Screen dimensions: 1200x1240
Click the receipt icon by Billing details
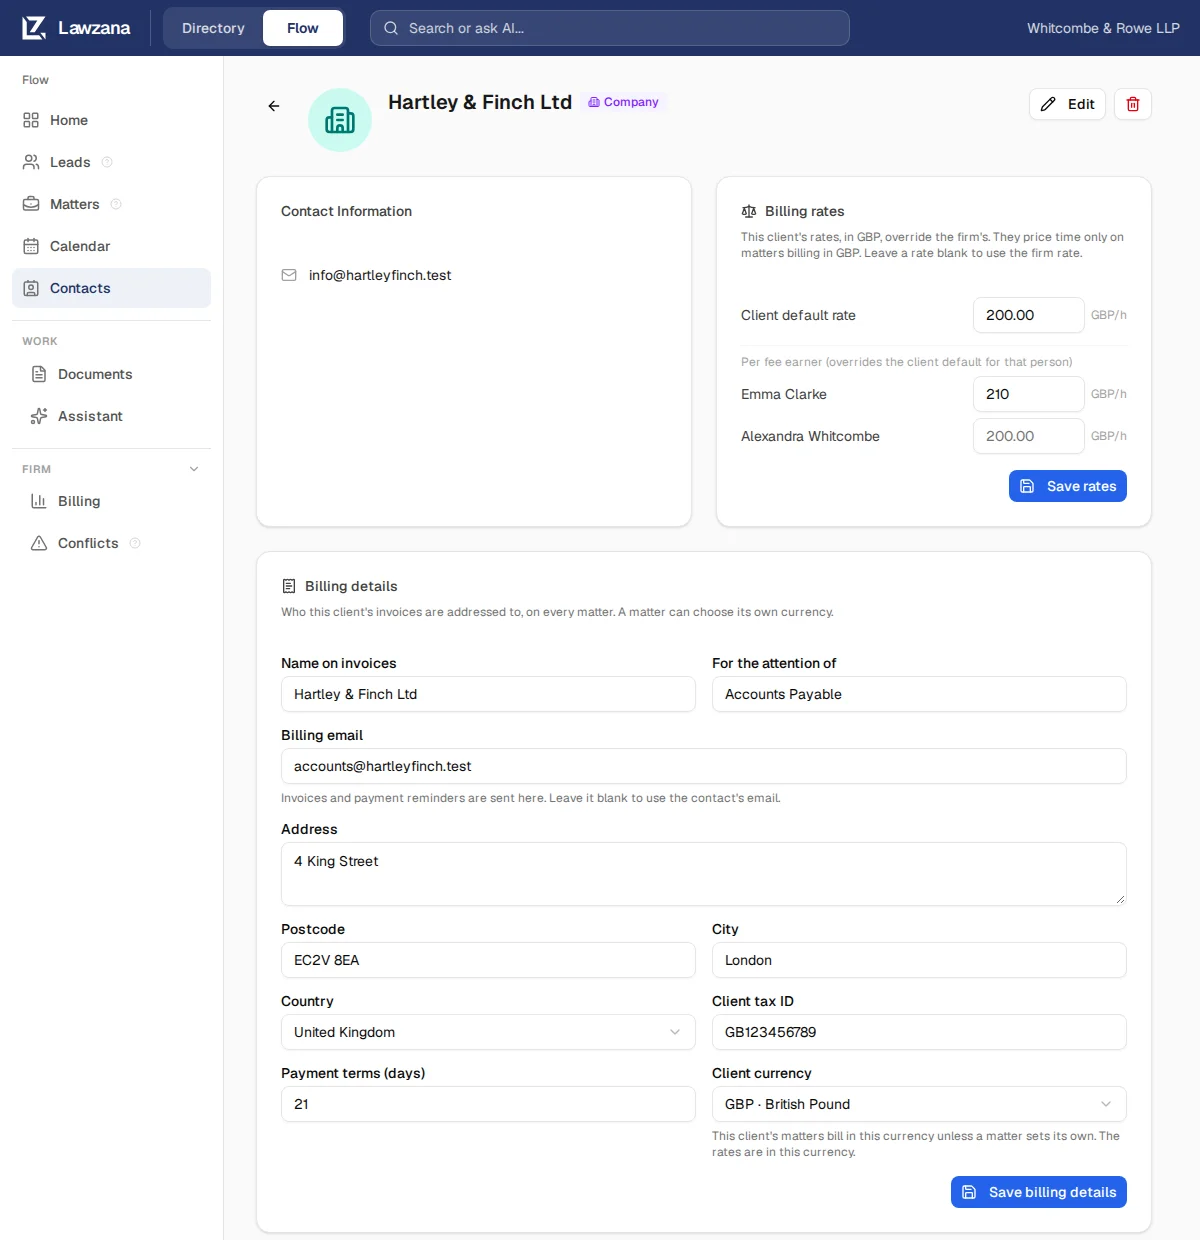coord(289,586)
